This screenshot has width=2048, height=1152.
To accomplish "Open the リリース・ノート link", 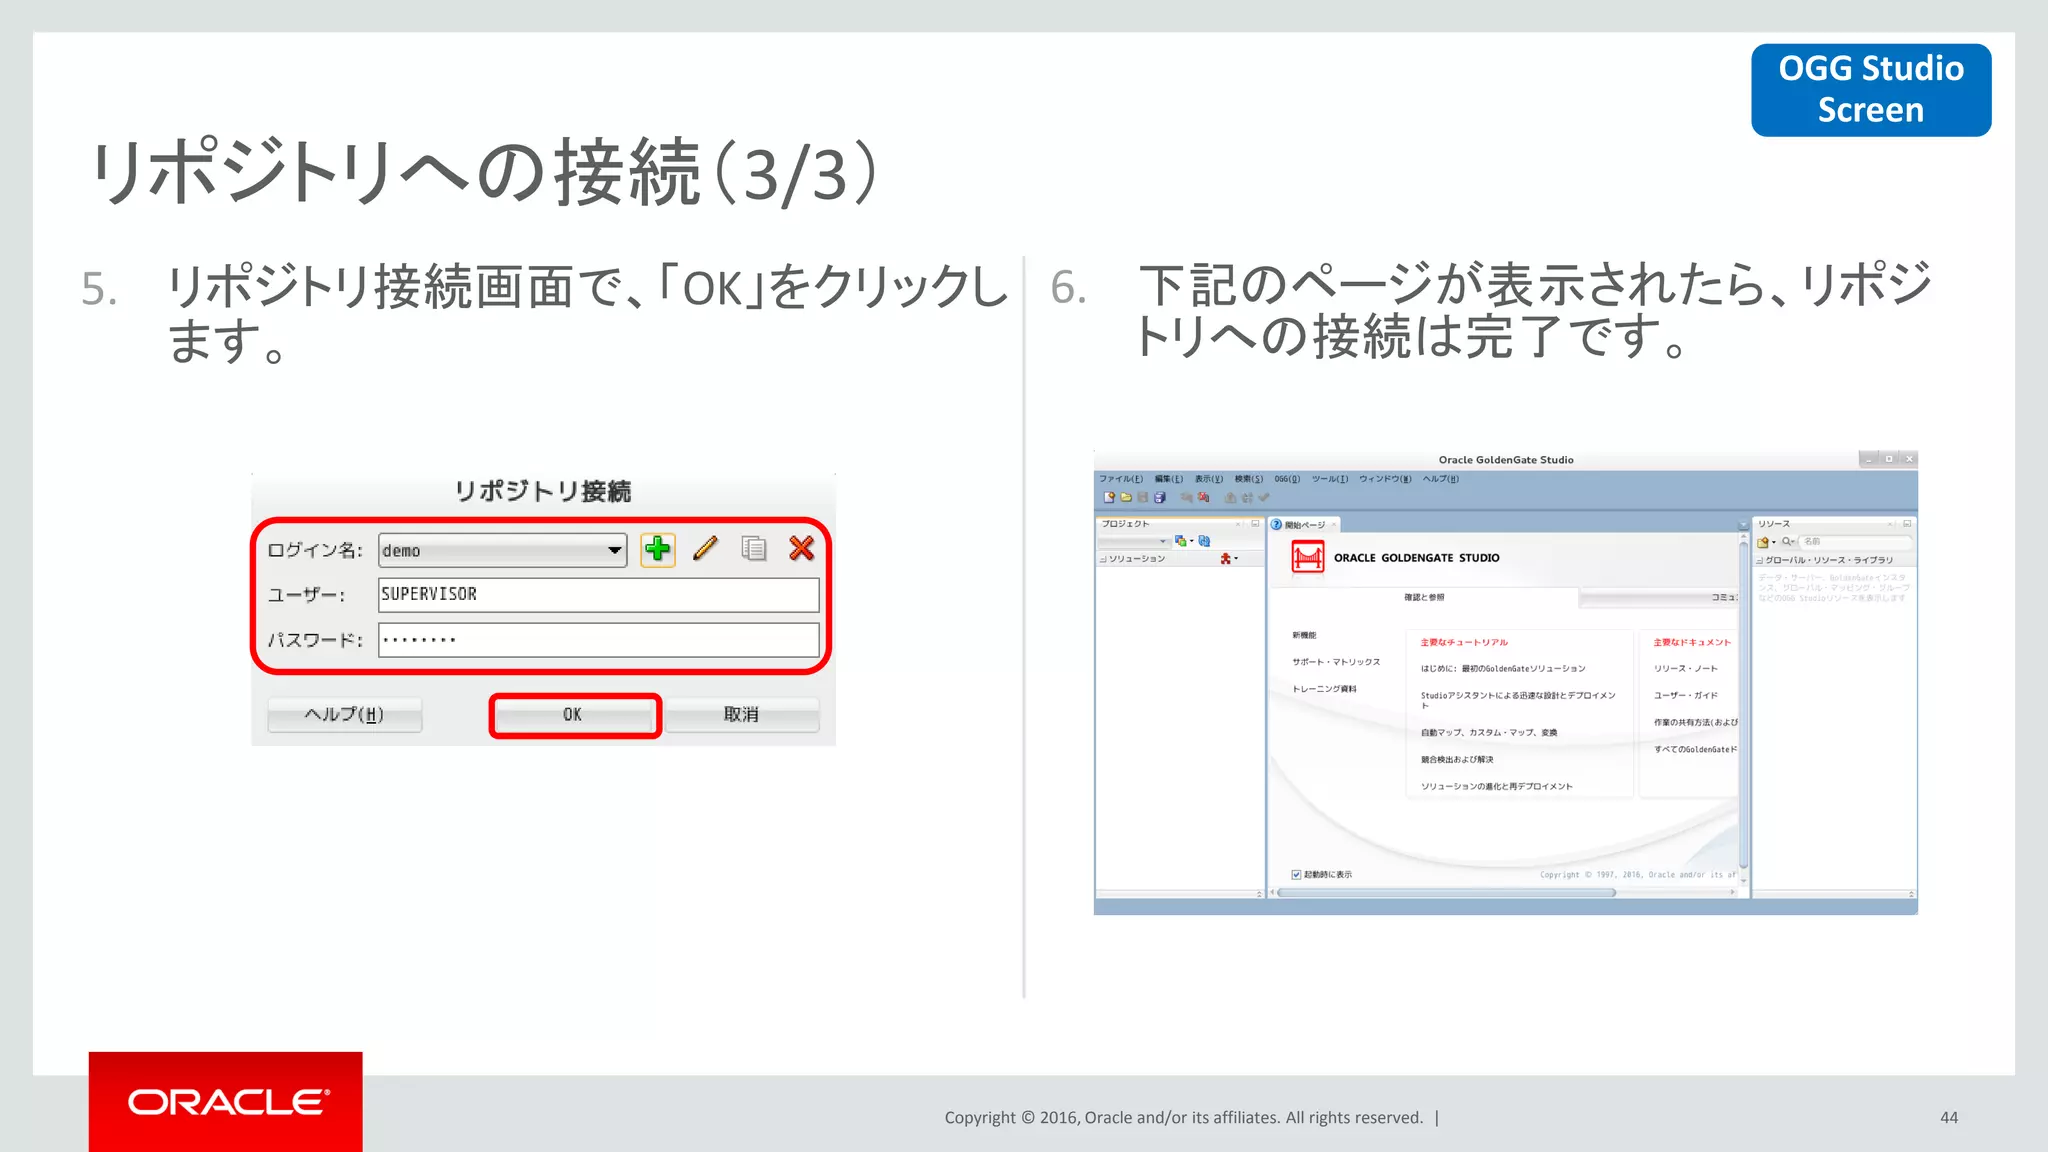I will pyautogui.click(x=1685, y=669).
